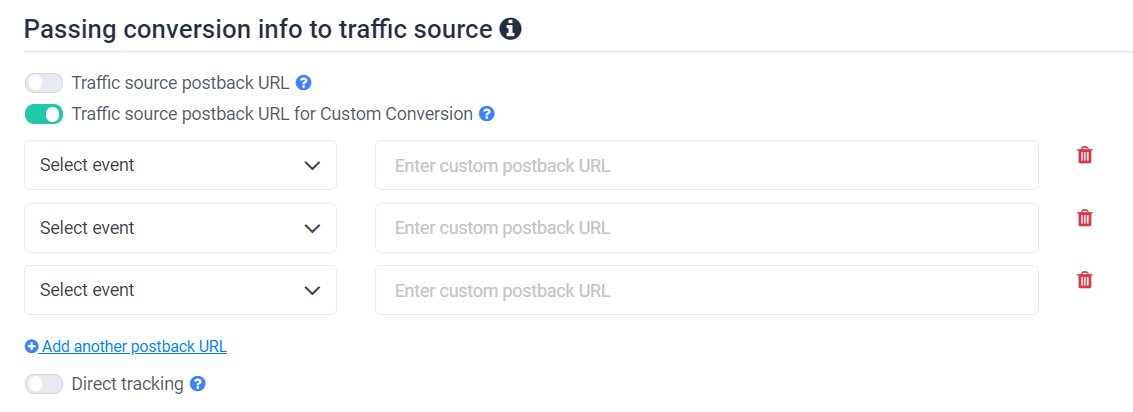
Task: Delete the first custom postback row
Action: (x=1084, y=155)
